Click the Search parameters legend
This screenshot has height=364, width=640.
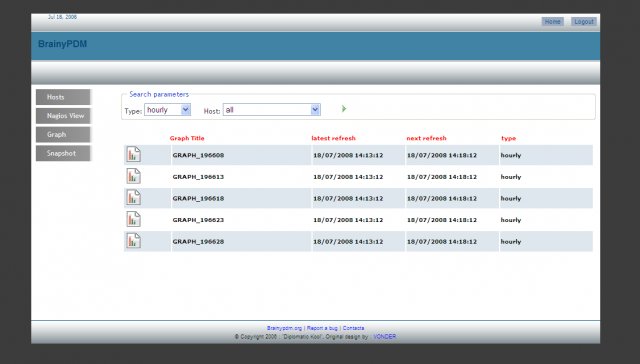pos(159,94)
